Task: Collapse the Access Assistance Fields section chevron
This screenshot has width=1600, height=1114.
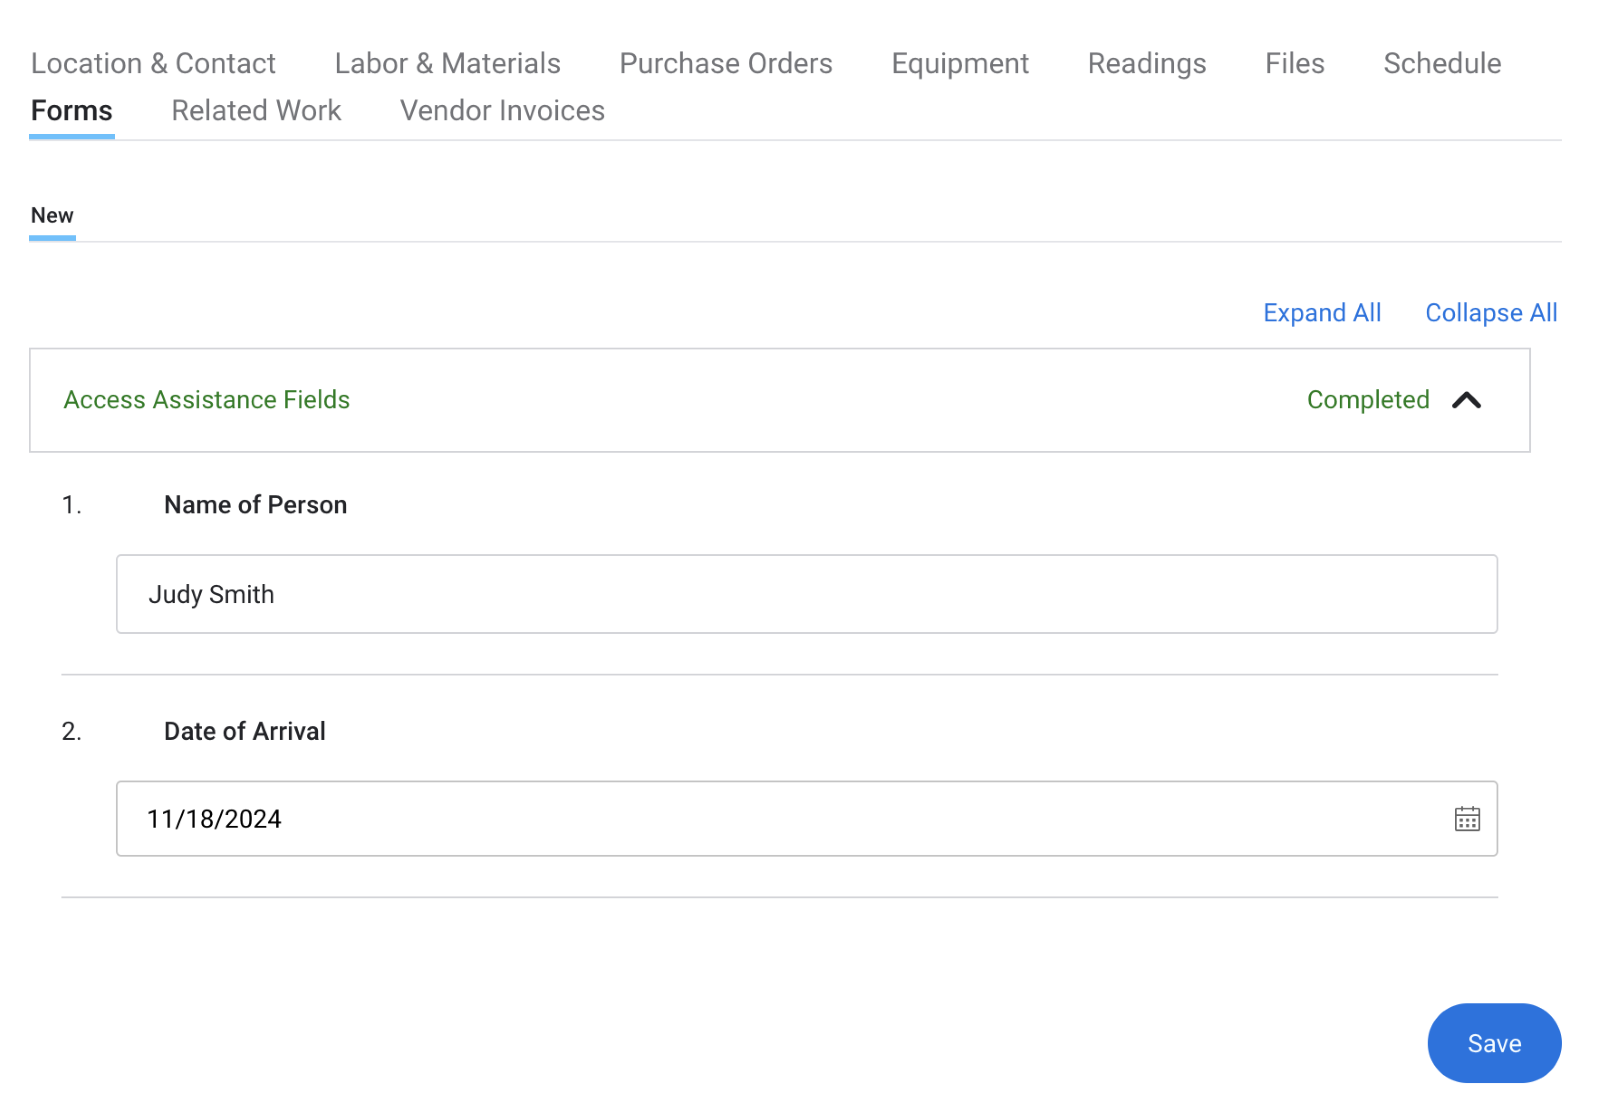Action: coord(1466,400)
